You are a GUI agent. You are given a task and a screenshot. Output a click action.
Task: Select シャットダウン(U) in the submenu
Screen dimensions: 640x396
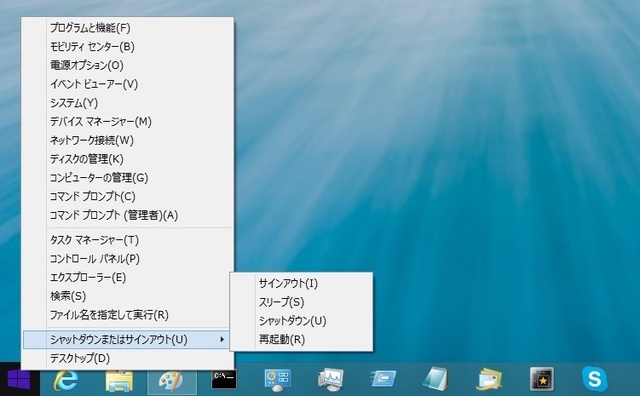tap(302, 321)
